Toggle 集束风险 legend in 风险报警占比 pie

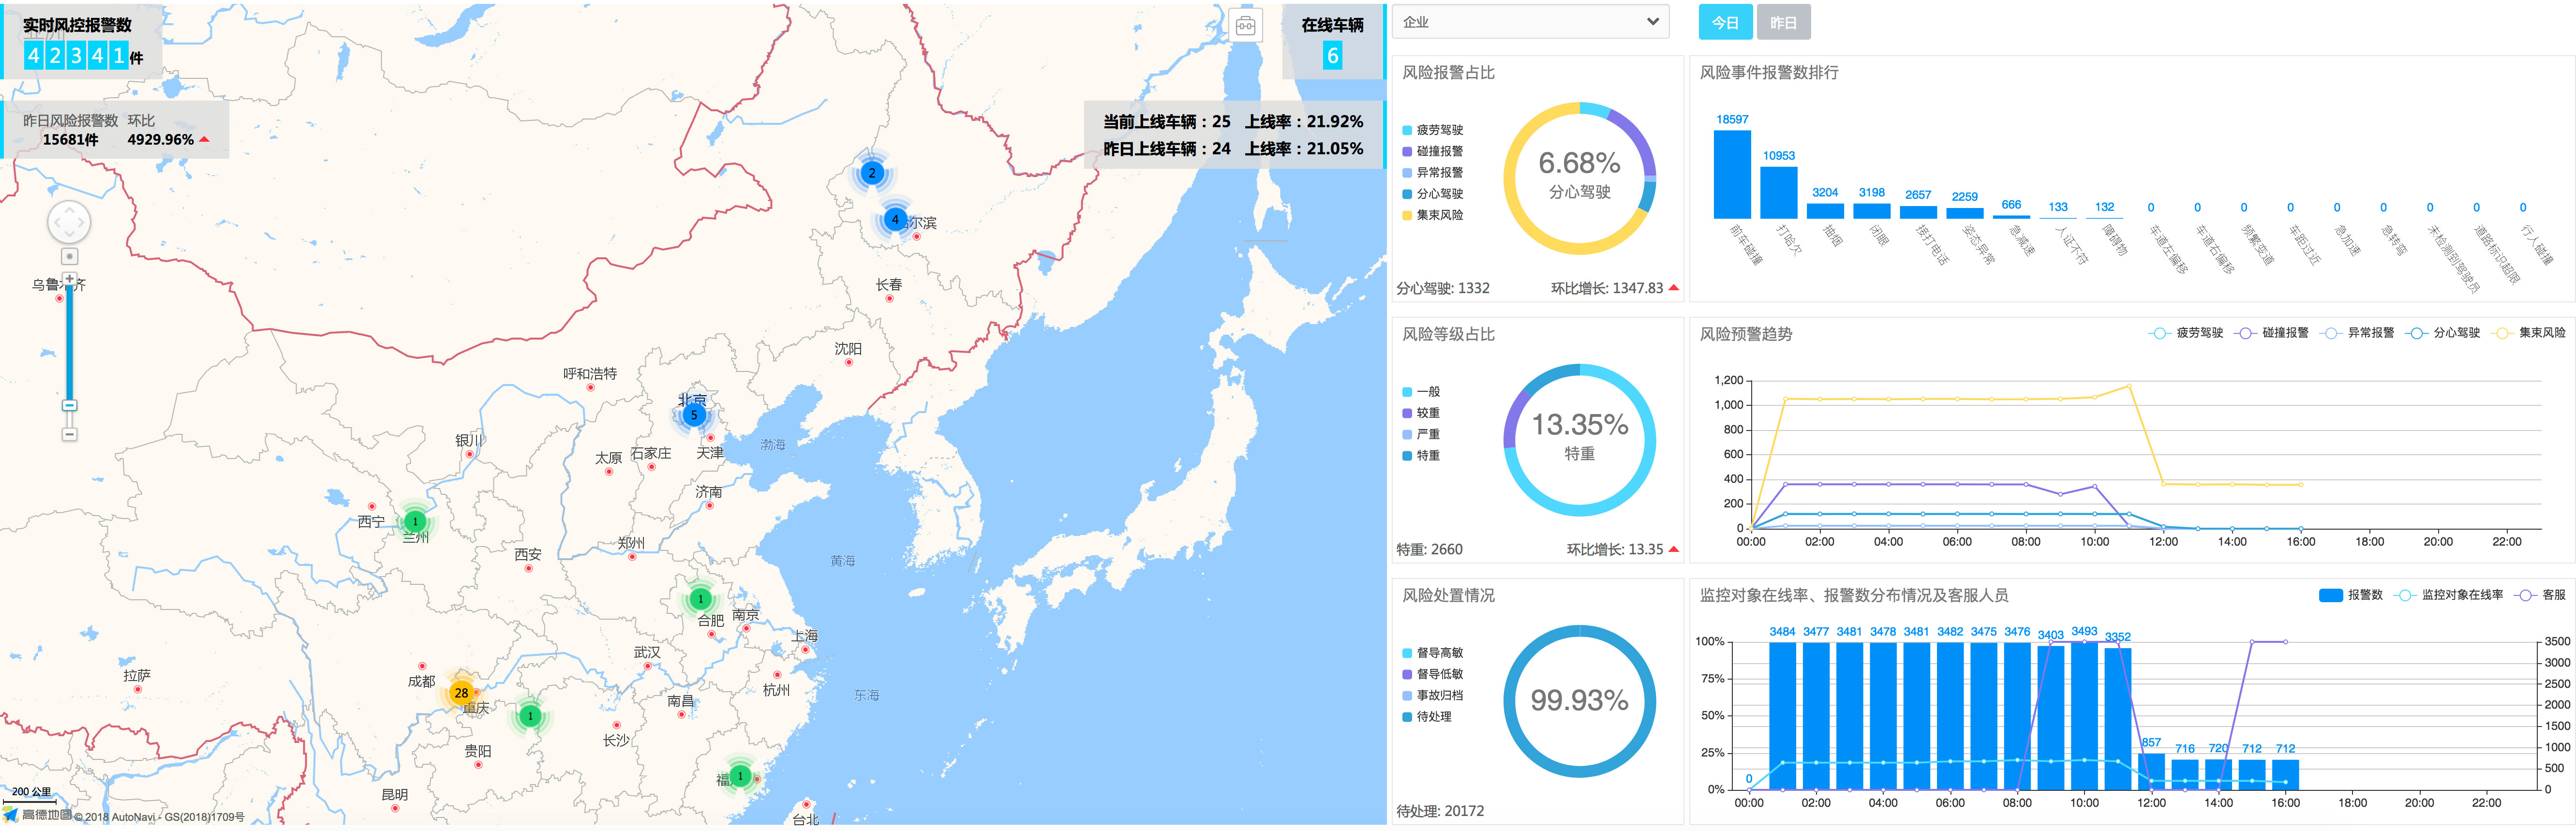click(x=1432, y=215)
